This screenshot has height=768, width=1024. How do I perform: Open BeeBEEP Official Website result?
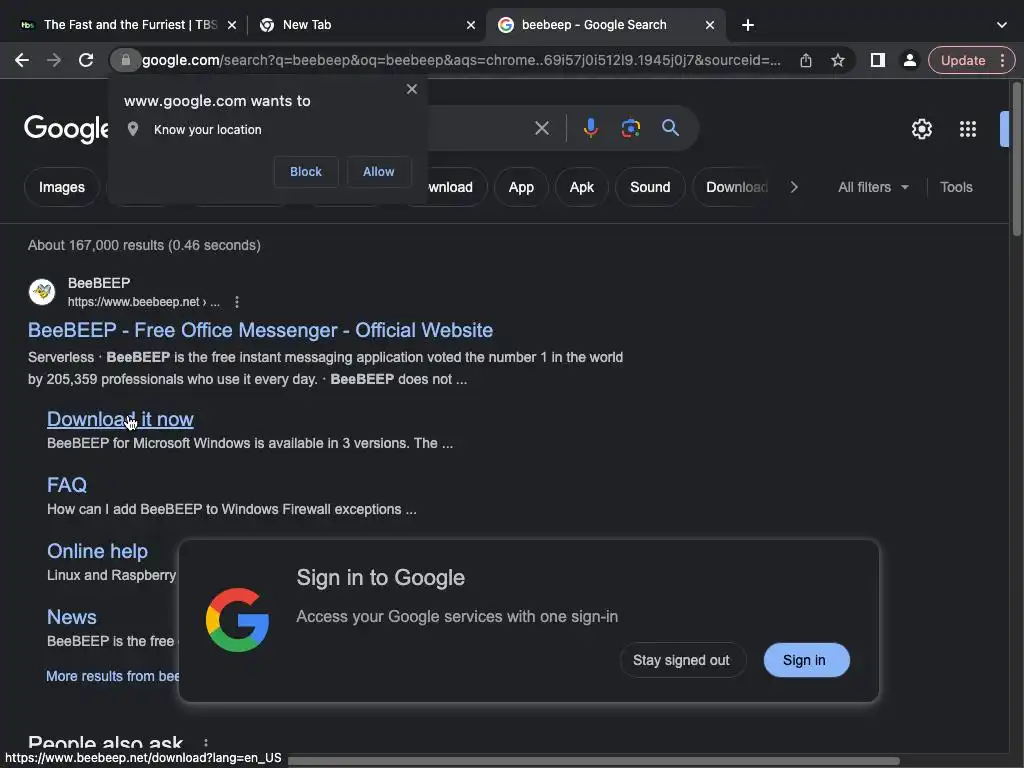(260, 330)
